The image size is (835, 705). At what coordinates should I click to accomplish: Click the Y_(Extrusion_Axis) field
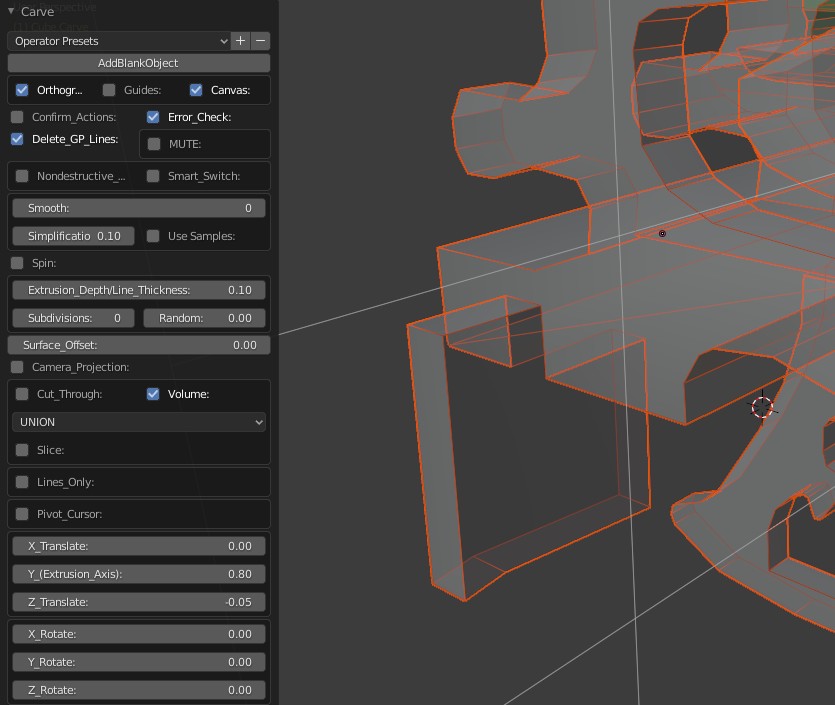click(x=139, y=574)
